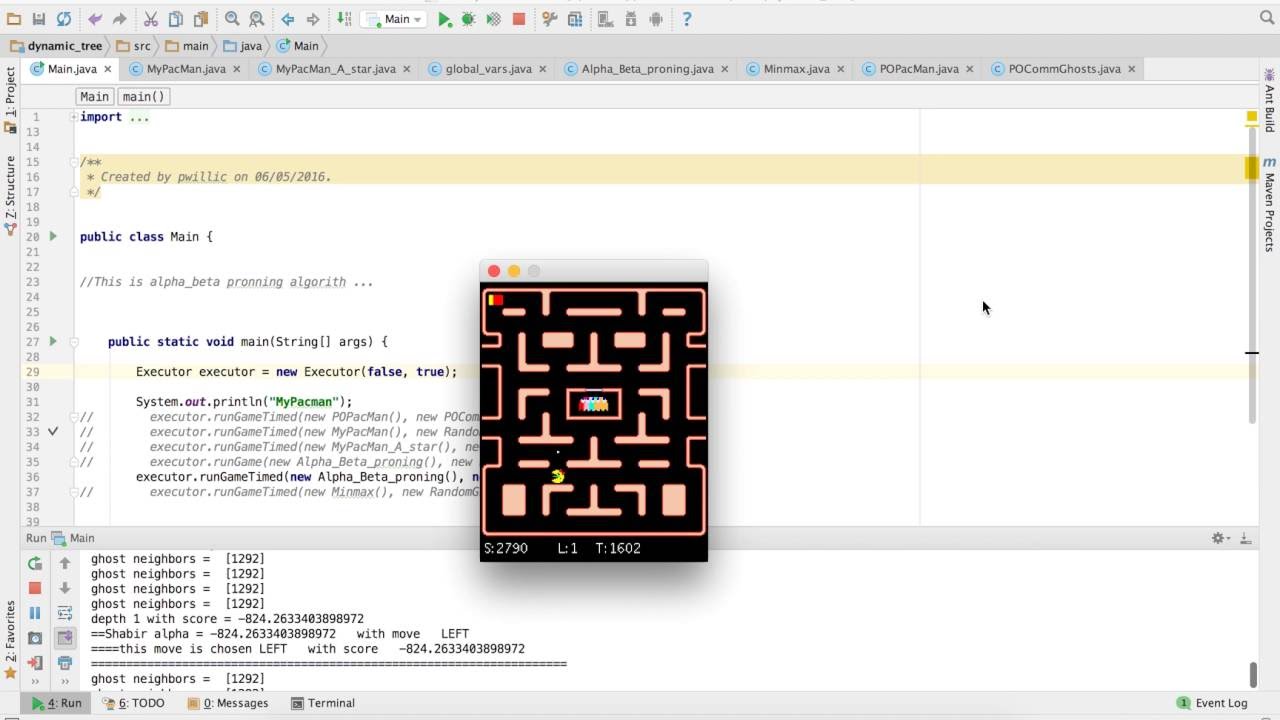Click the run gutter arrow beside main method

[53, 342]
